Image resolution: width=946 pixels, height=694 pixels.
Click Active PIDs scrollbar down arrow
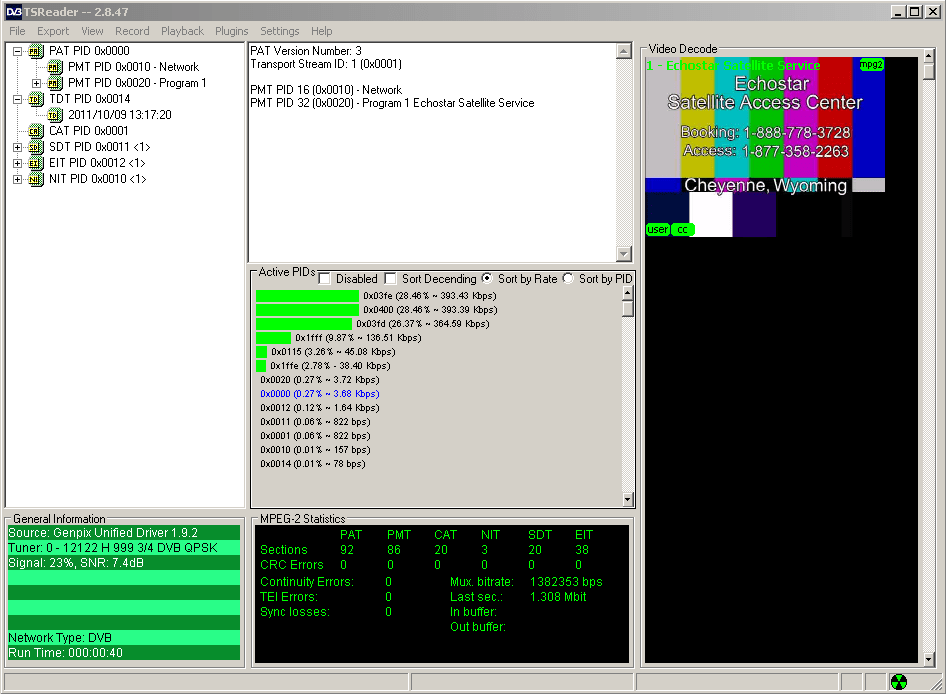[x=627, y=499]
